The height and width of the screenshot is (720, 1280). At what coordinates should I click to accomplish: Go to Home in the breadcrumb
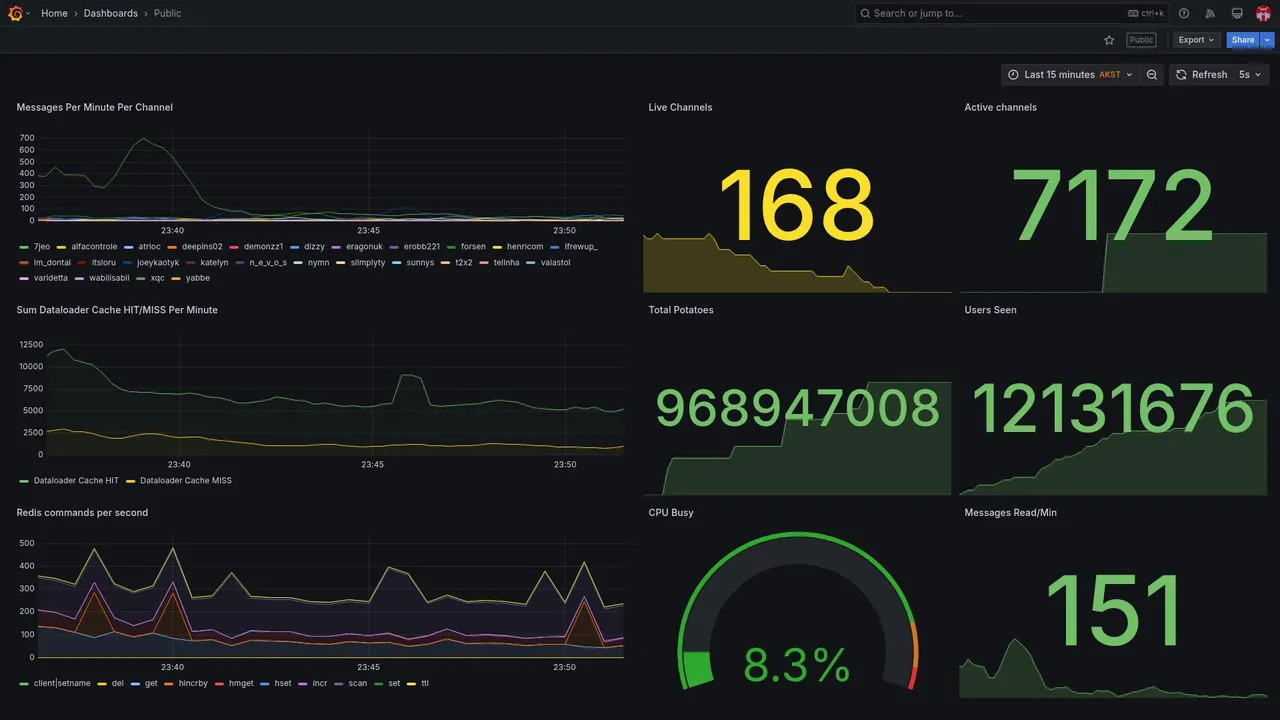[x=54, y=13]
